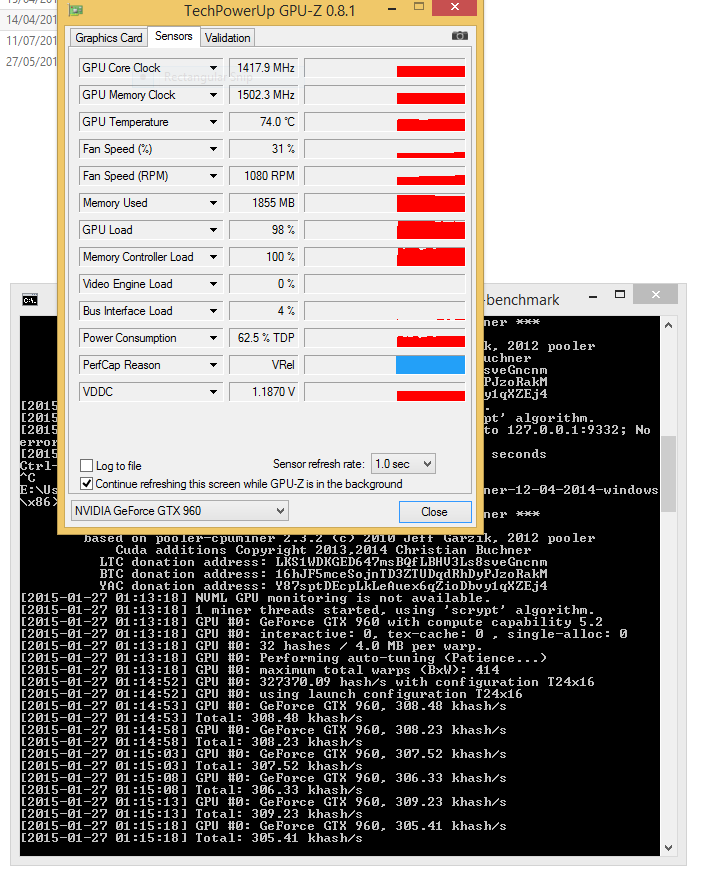Screen dimensions: 719x894
Task: Click the 1.1870 V VDDC value
Action: coord(263,392)
